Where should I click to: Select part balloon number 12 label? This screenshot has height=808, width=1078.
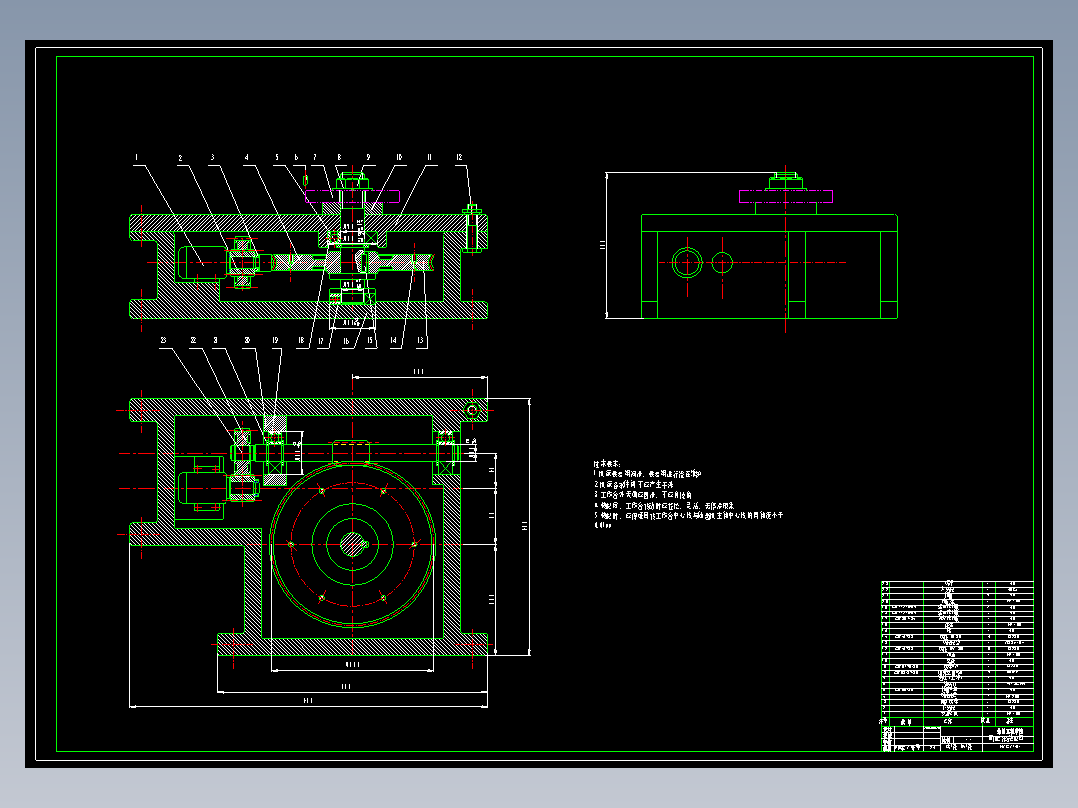tap(459, 157)
